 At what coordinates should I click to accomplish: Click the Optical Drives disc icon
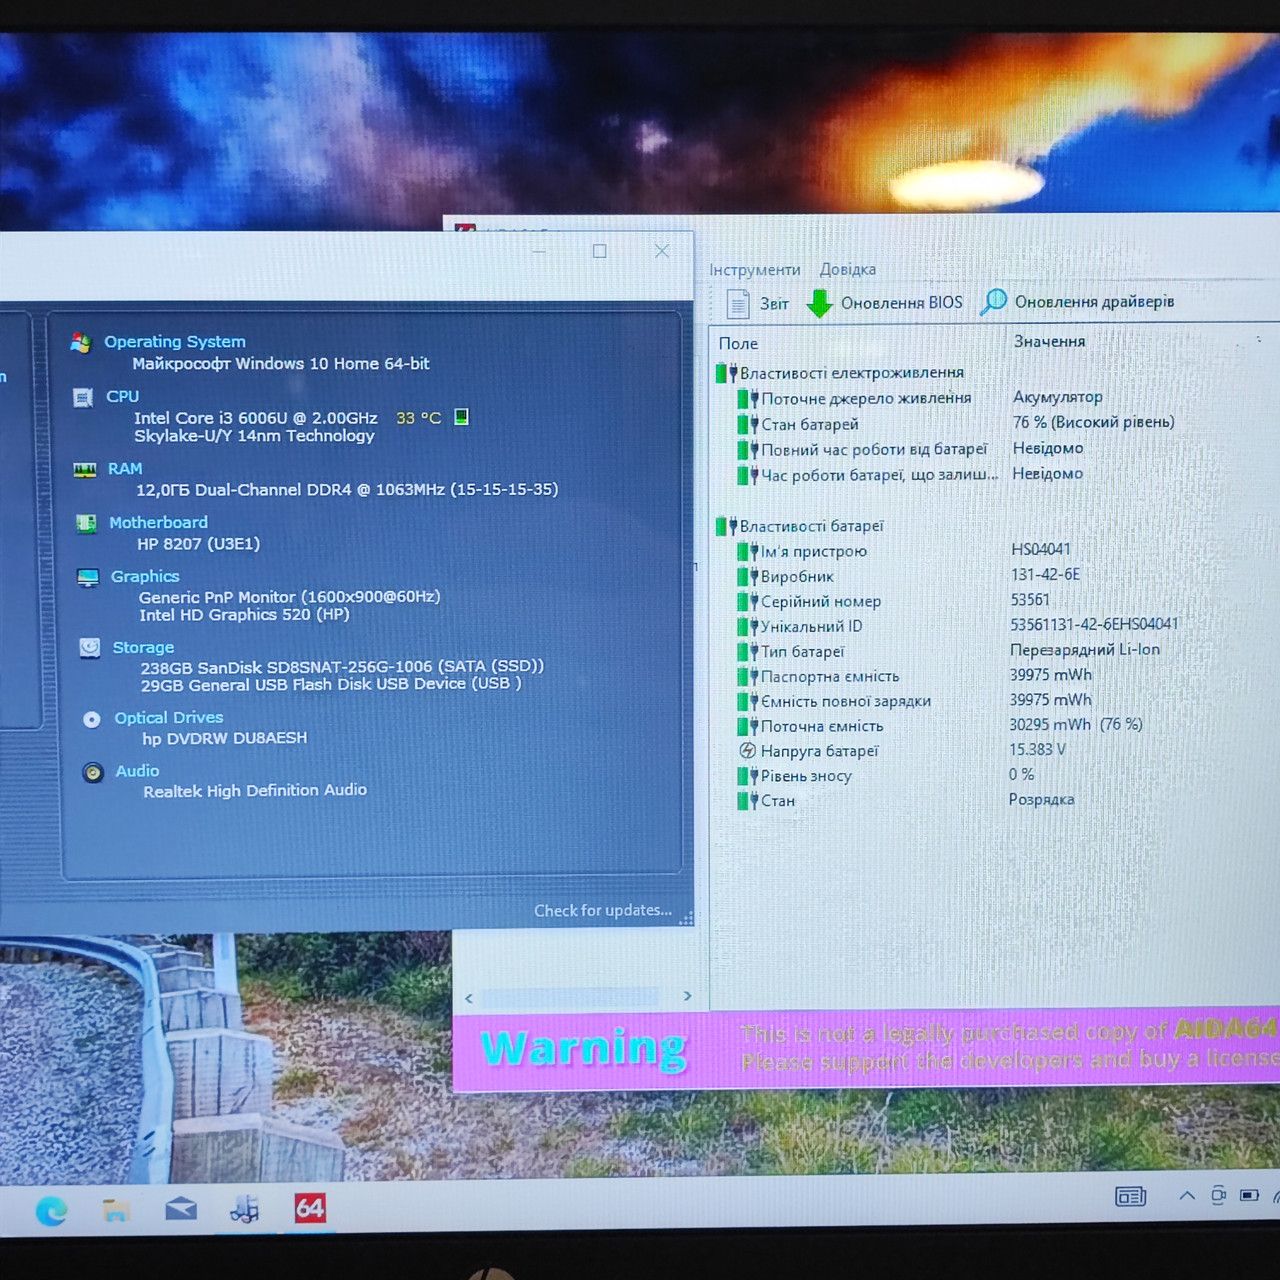(92, 719)
